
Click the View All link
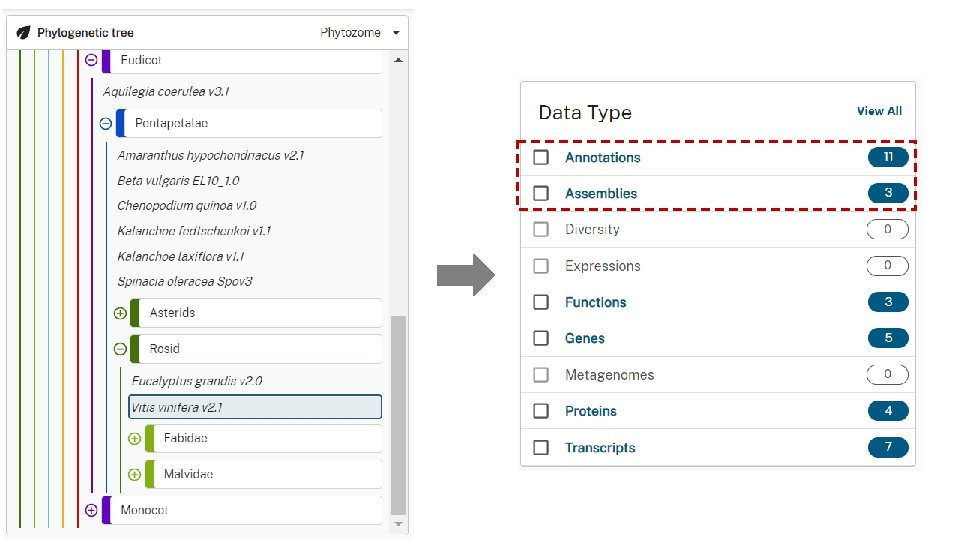pyautogui.click(x=879, y=111)
